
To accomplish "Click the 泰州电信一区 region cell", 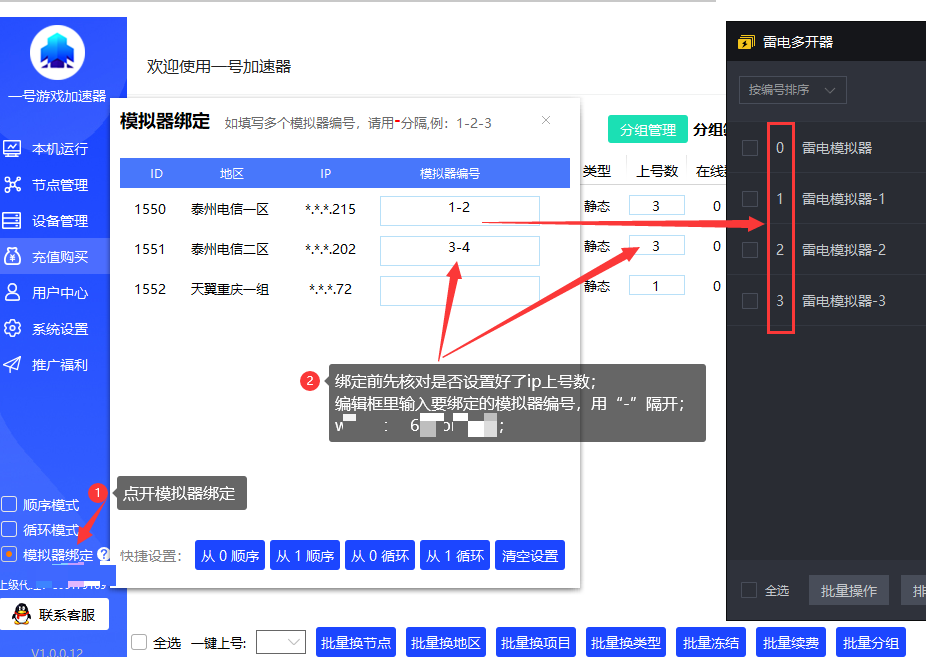I will [x=229, y=209].
